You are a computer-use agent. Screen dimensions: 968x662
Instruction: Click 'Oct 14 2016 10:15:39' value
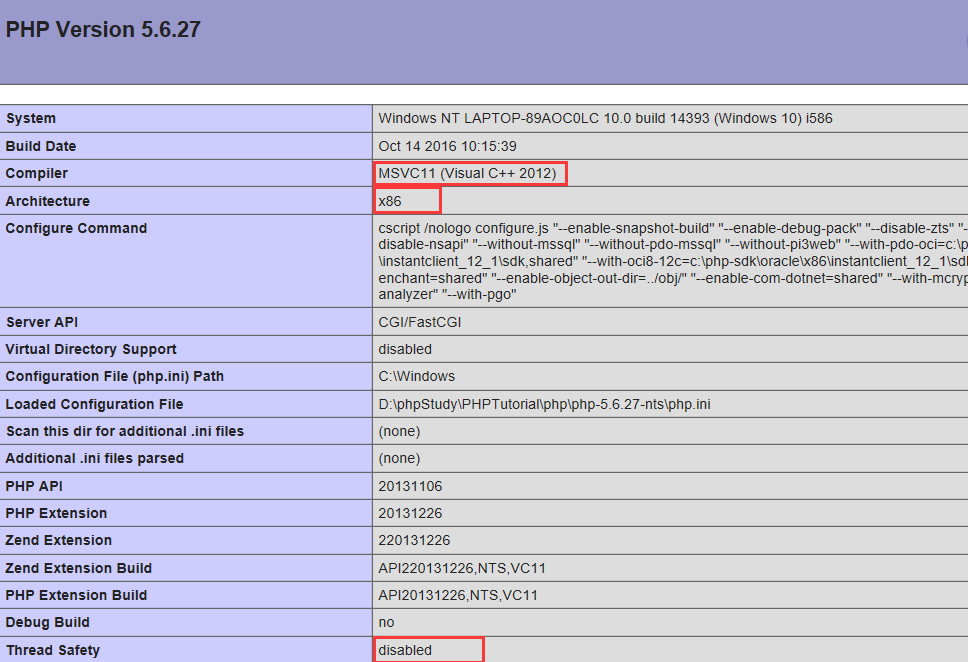tap(448, 146)
